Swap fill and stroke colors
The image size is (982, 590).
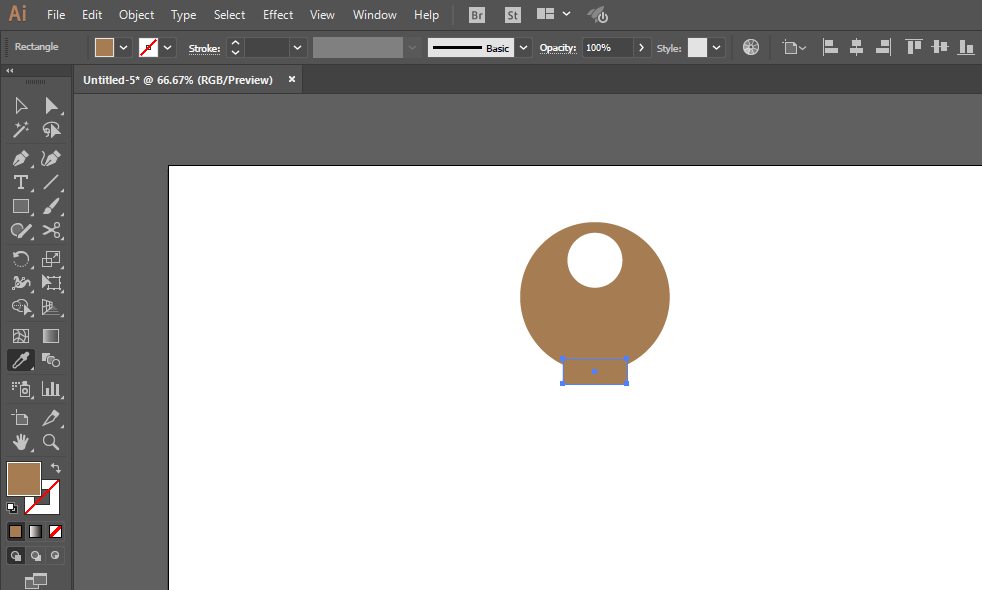pyautogui.click(x=56, y=468)
